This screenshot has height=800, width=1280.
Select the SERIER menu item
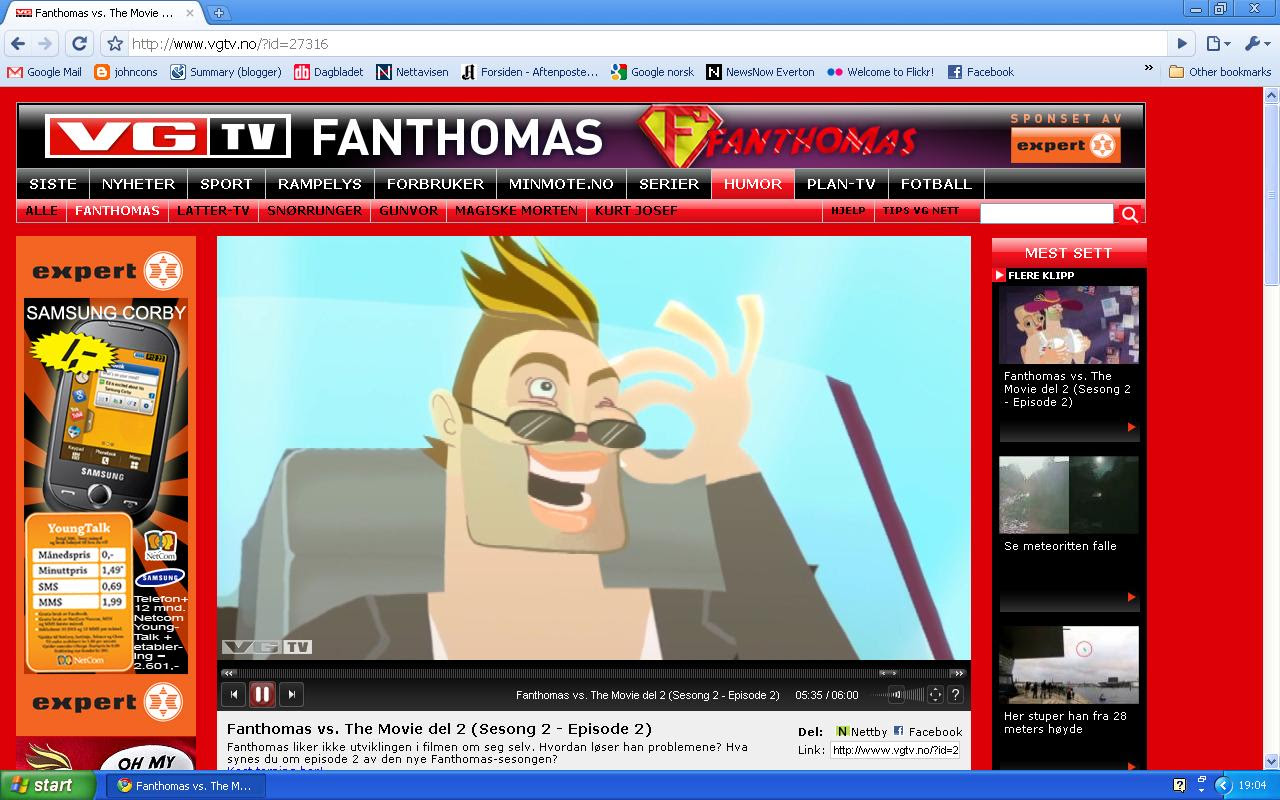(669, 184)
